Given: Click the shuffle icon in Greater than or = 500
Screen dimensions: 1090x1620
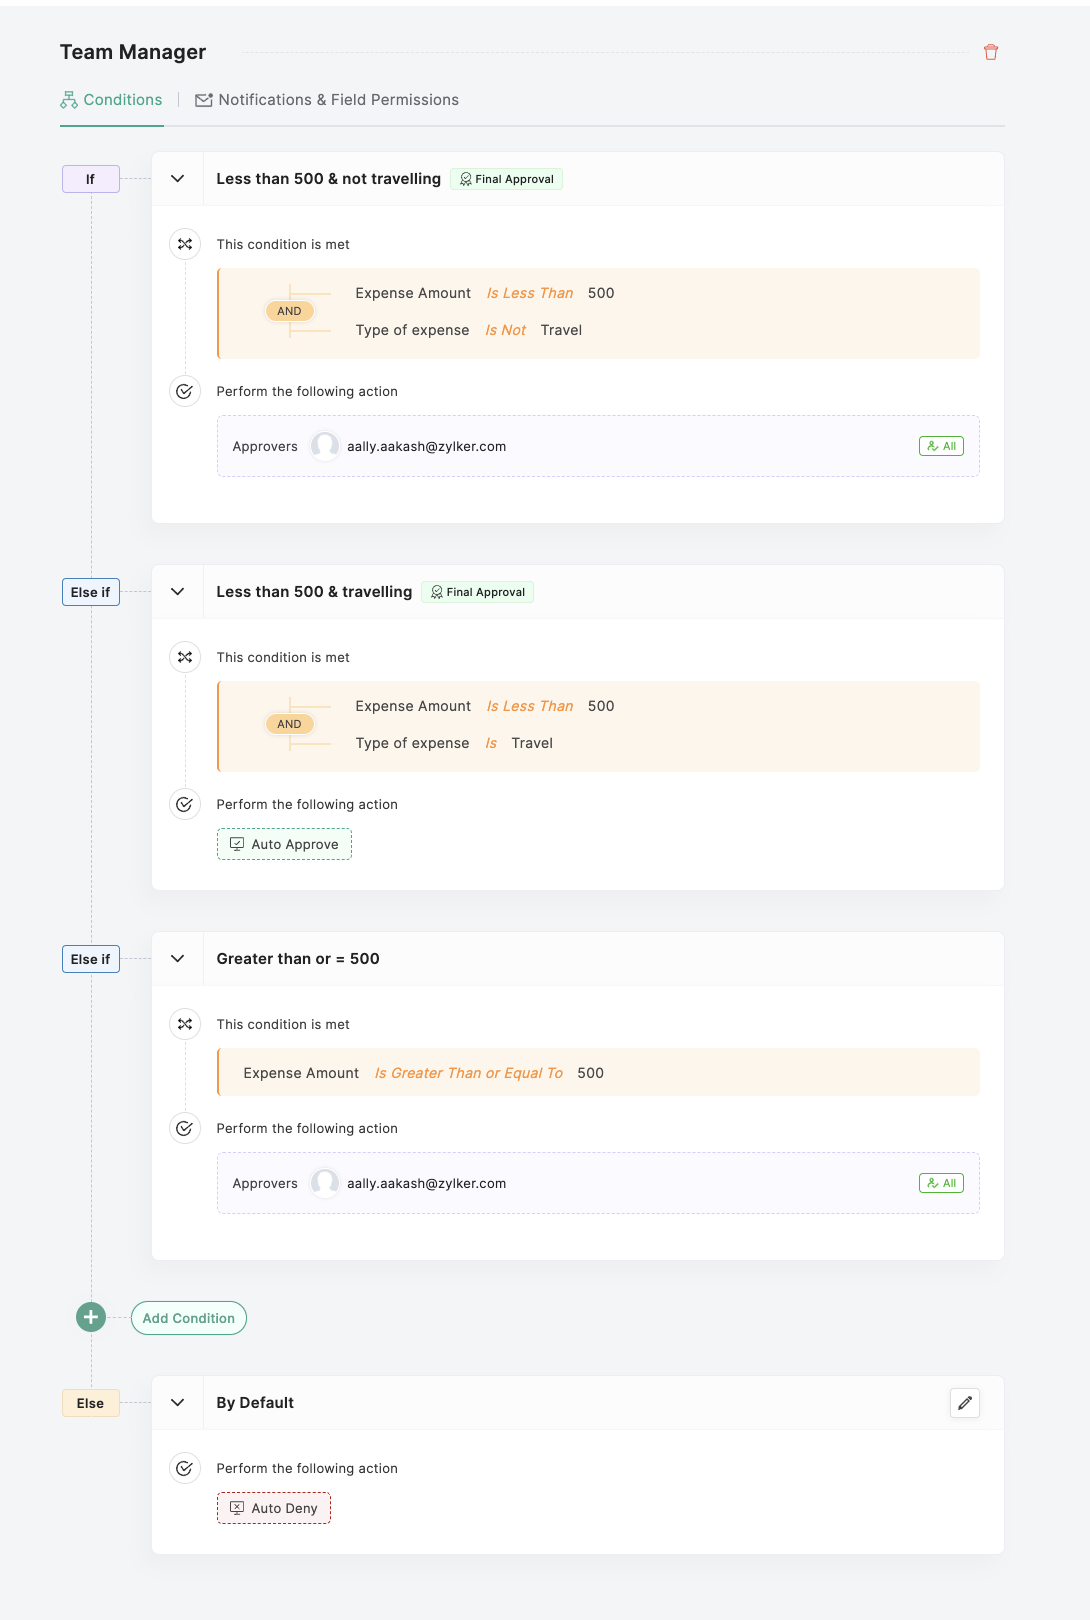Looking at the screenshot, I should 185,1024.
